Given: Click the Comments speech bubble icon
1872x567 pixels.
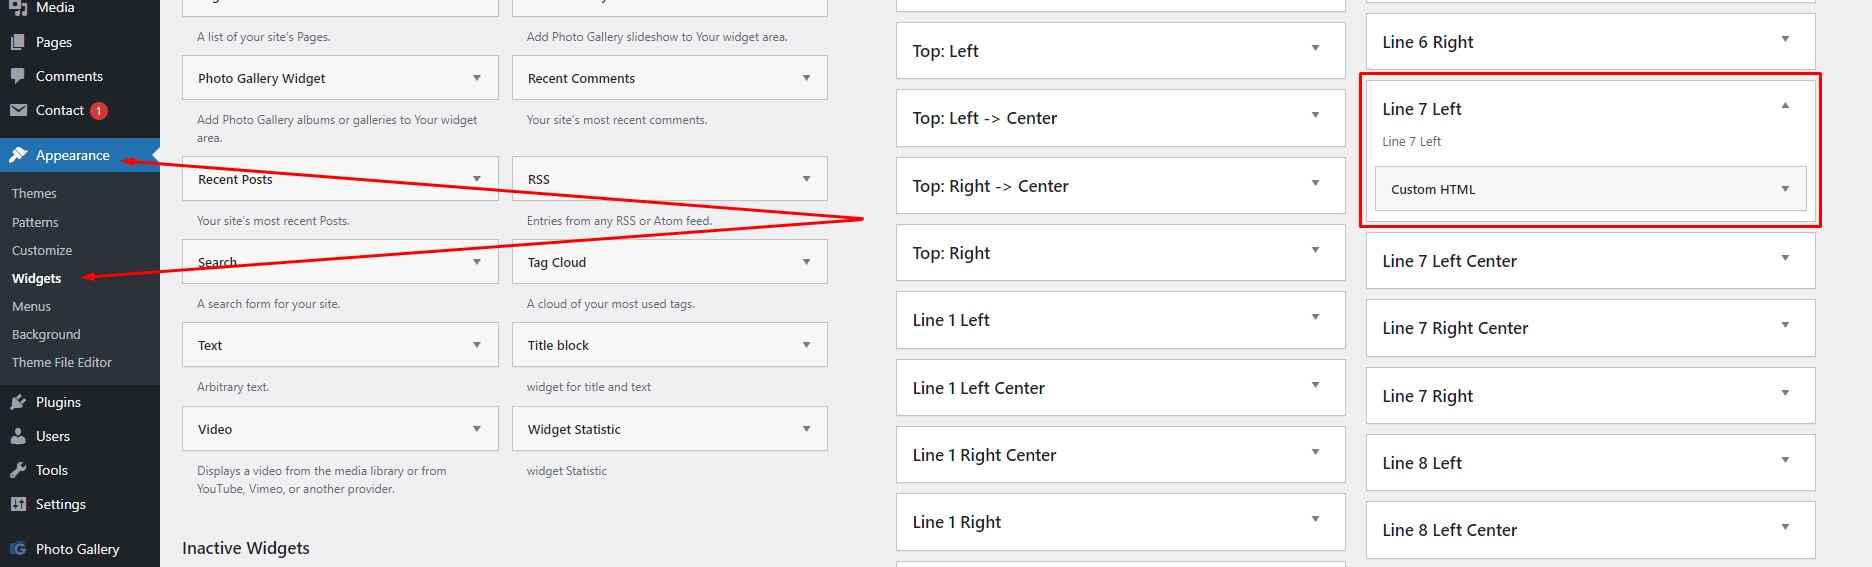Looking at the screenshot, I should pos(18,76).
